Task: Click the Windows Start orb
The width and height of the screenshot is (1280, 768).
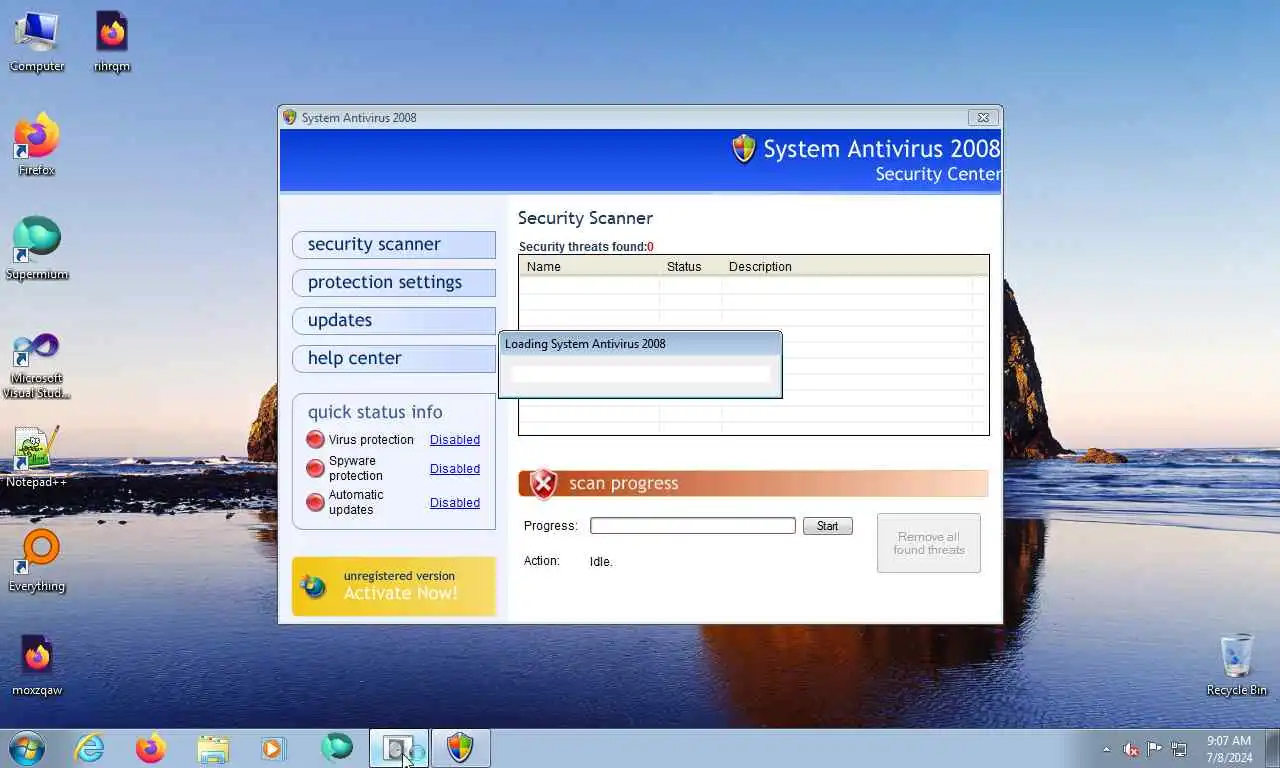Action: point(27,748)
